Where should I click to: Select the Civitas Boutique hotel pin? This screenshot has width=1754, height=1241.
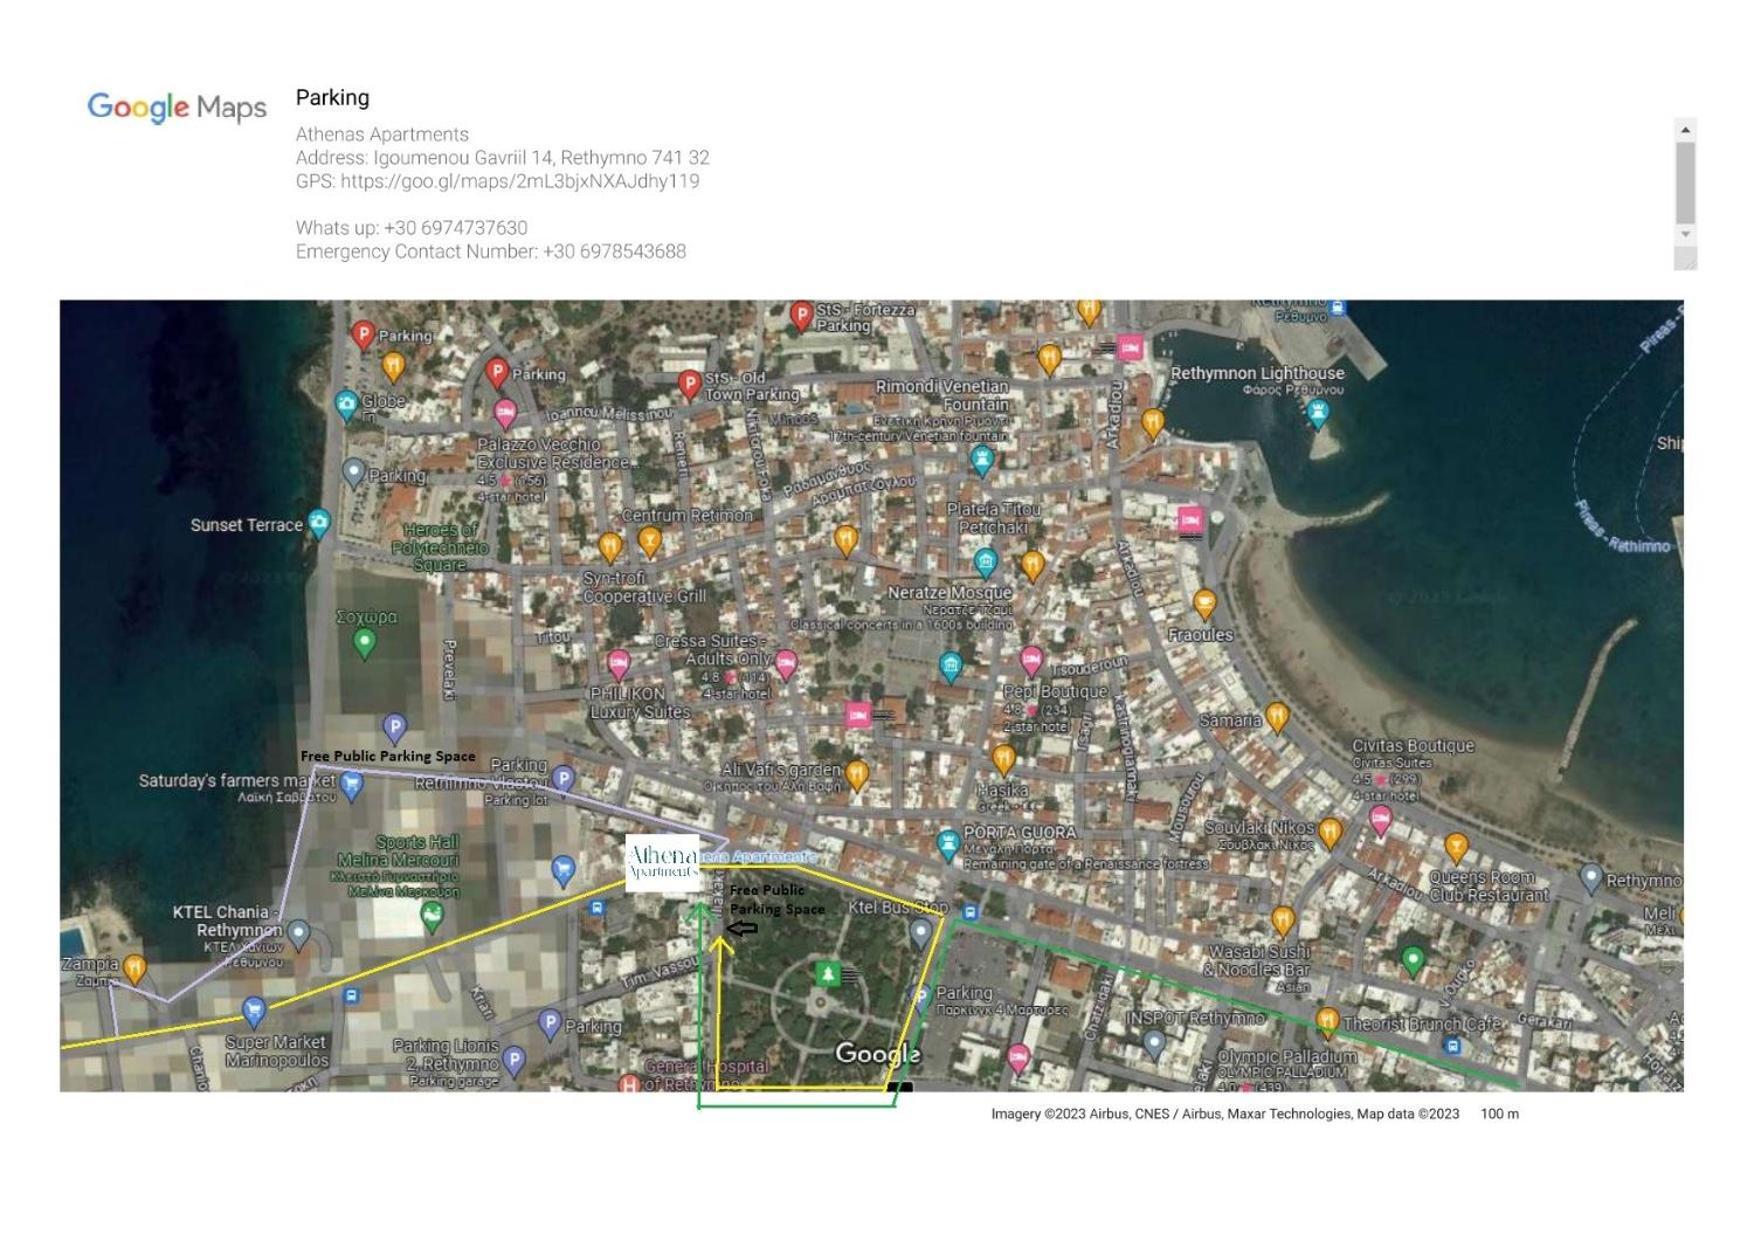1380,820
